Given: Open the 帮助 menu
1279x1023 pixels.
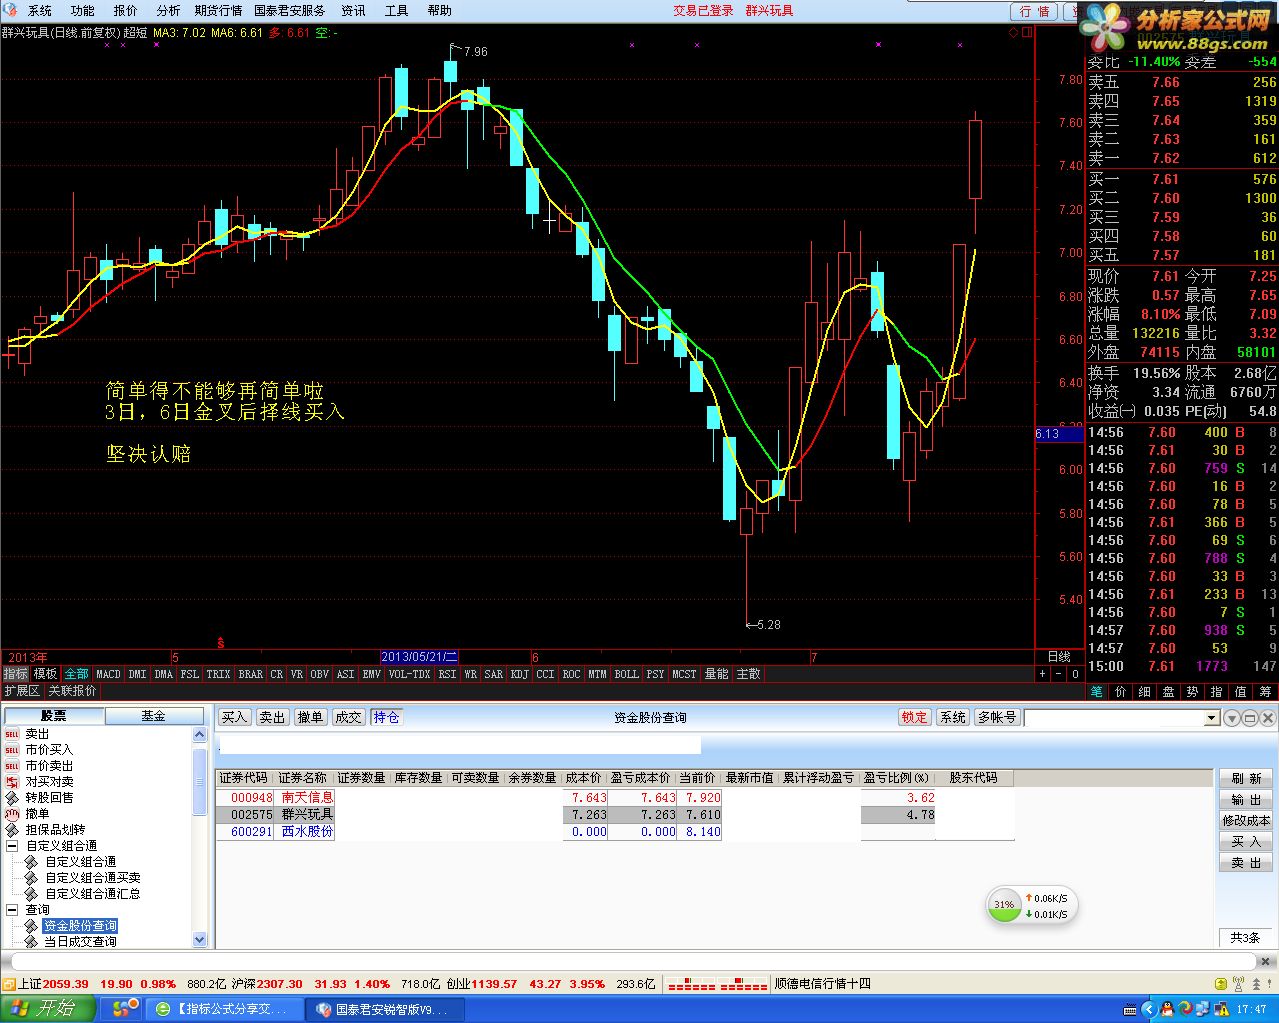Looking at the screenshot, I should pyautogui.click(x=440, y=11).
